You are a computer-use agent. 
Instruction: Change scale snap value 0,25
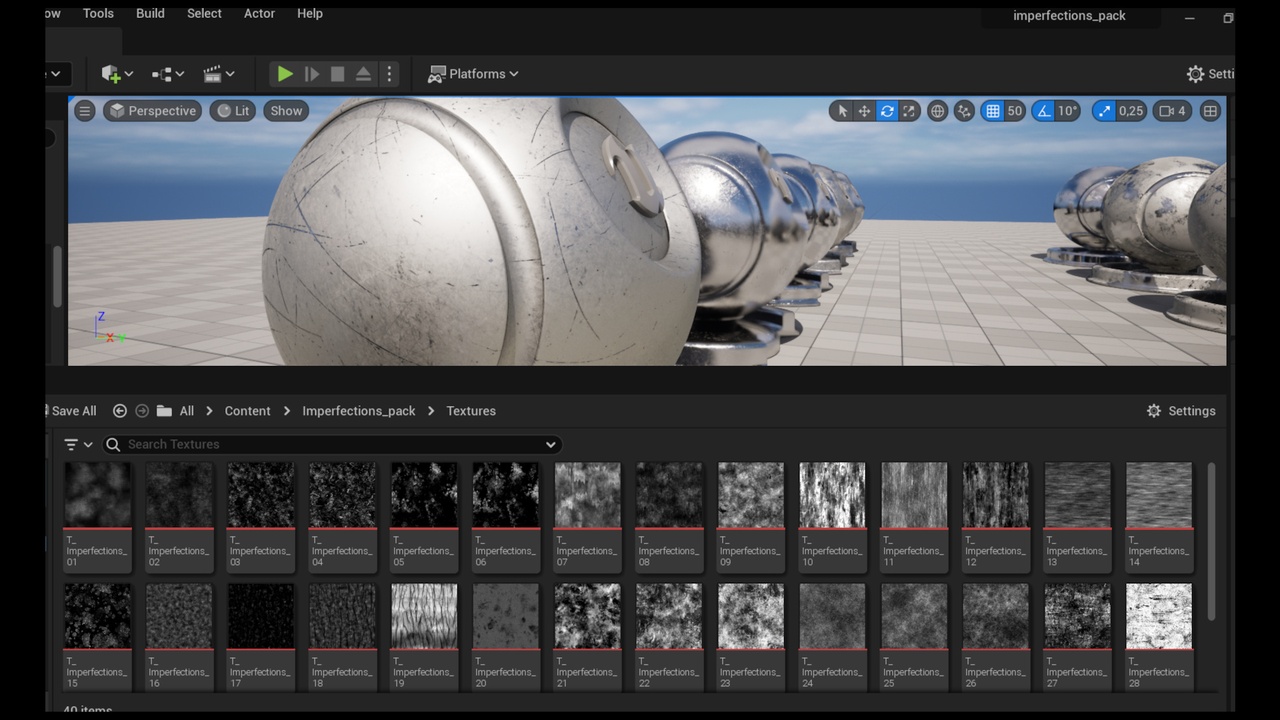[1131, 111]
